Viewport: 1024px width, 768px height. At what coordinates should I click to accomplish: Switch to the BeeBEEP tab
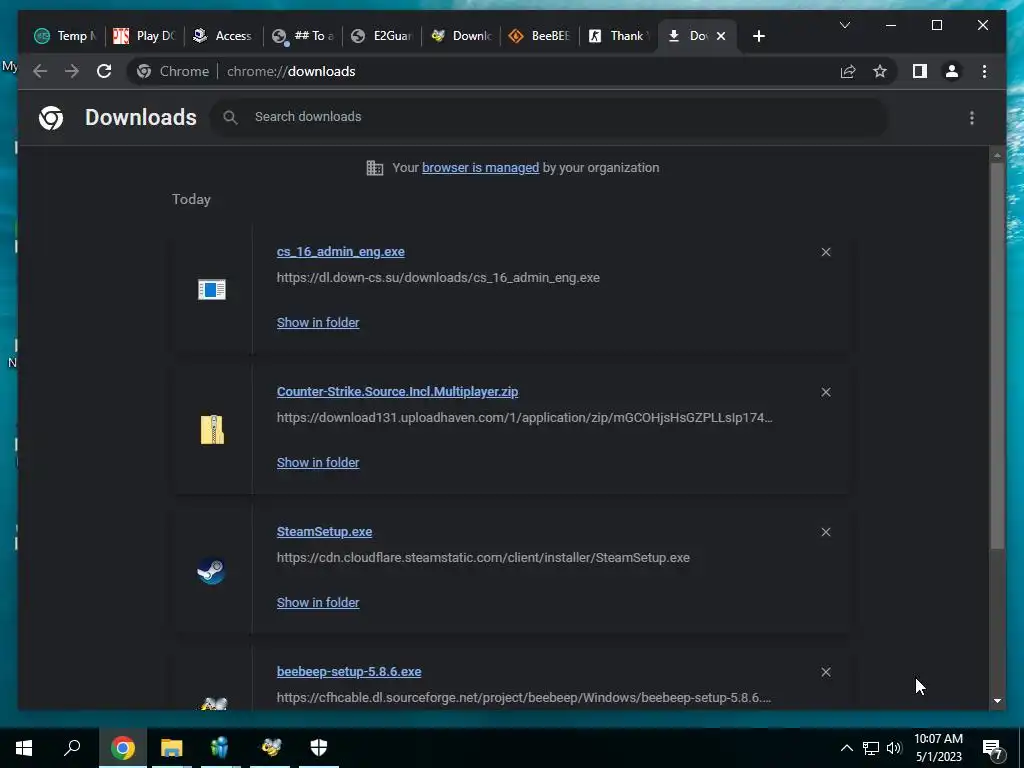[x=539, y=36]
